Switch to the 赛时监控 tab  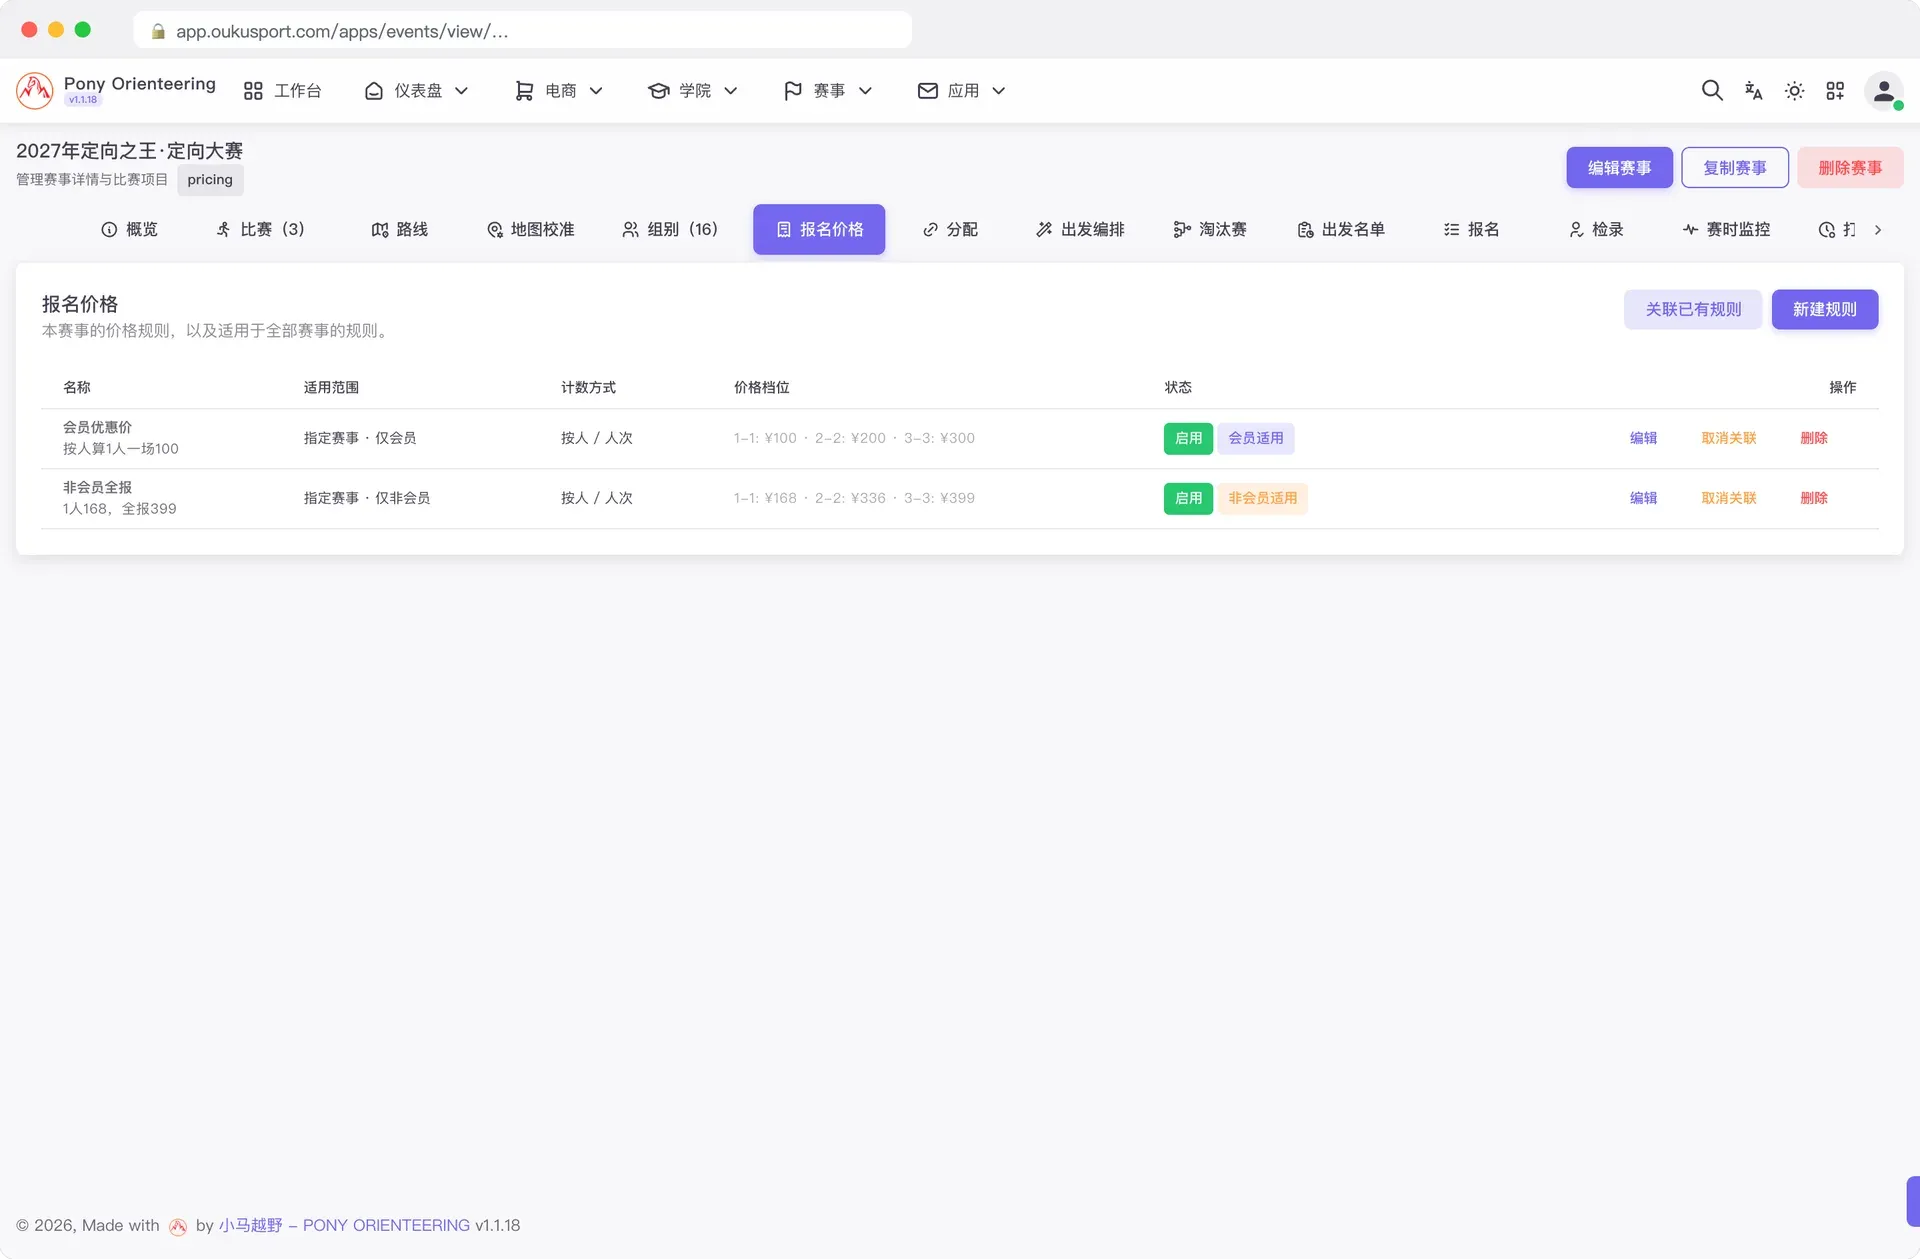tap(1726, 230)
